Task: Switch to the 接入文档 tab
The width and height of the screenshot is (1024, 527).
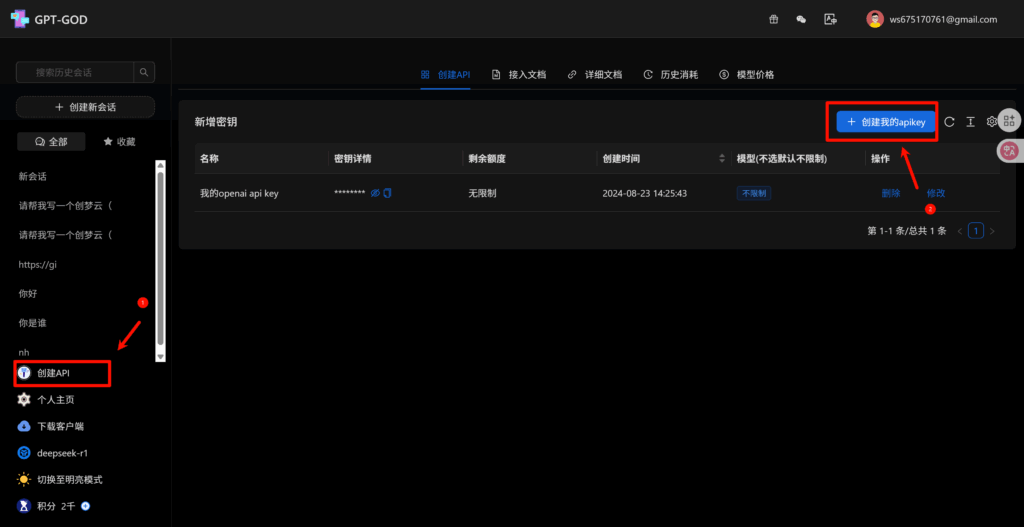Action: click(519, 75)
